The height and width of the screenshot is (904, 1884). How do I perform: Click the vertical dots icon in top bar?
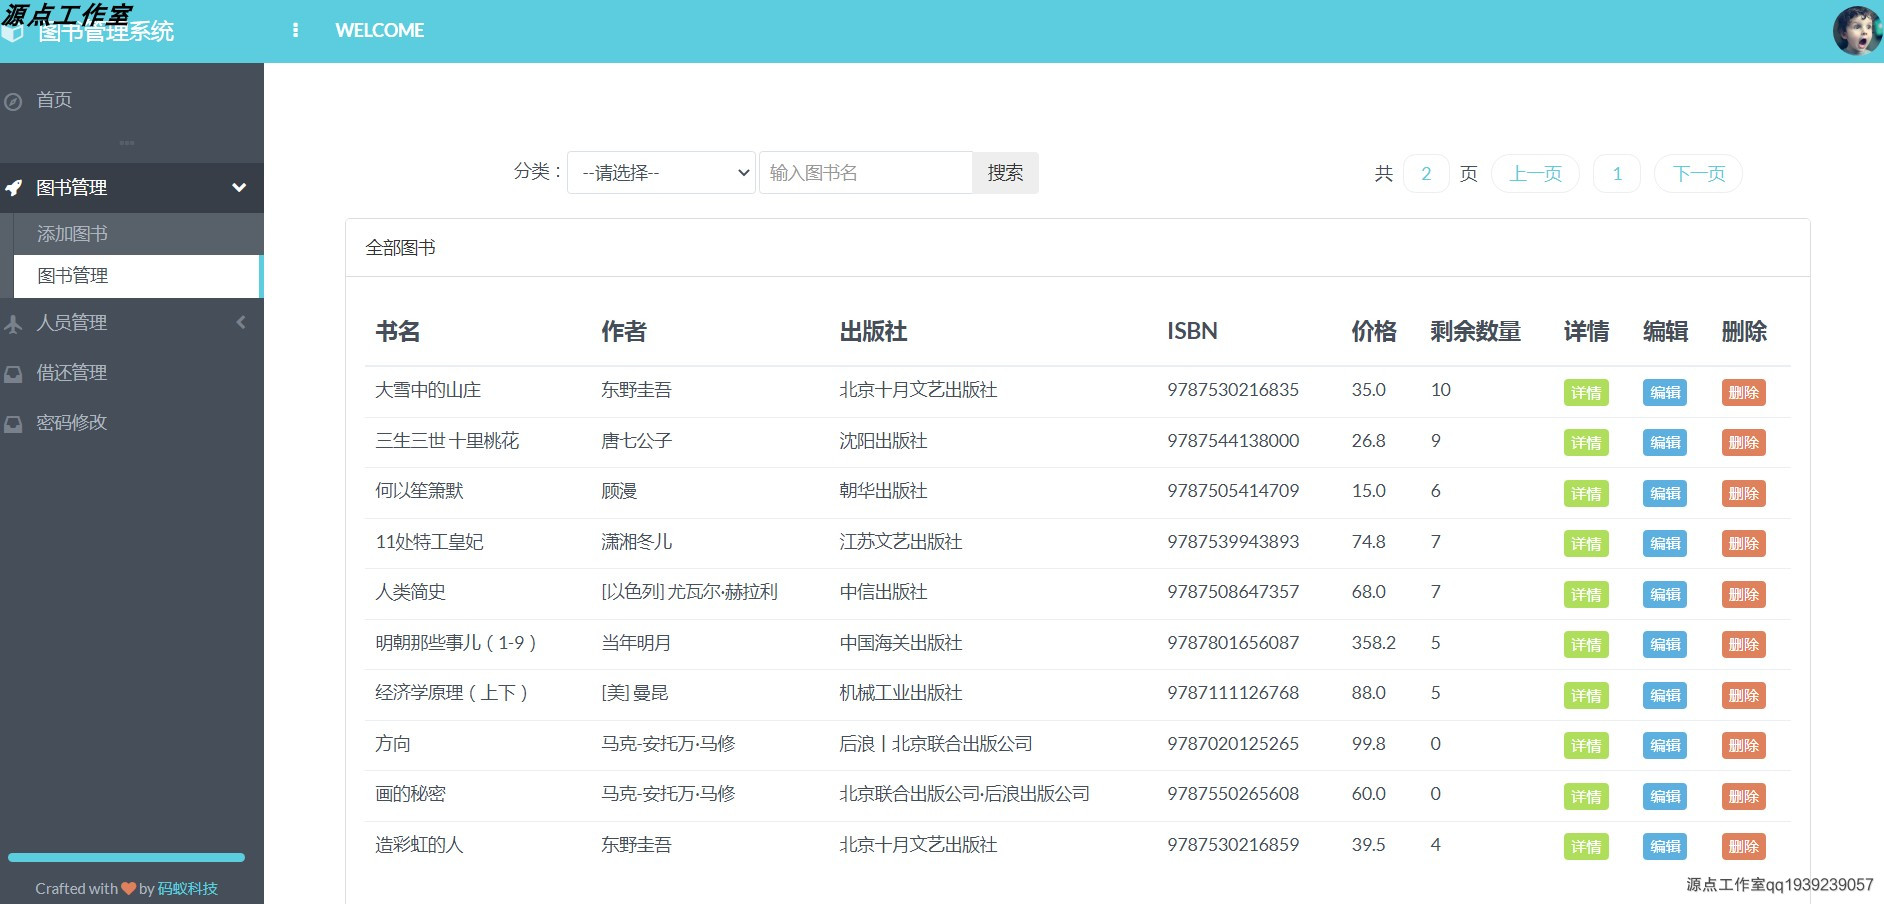click(x=295, y=30)
